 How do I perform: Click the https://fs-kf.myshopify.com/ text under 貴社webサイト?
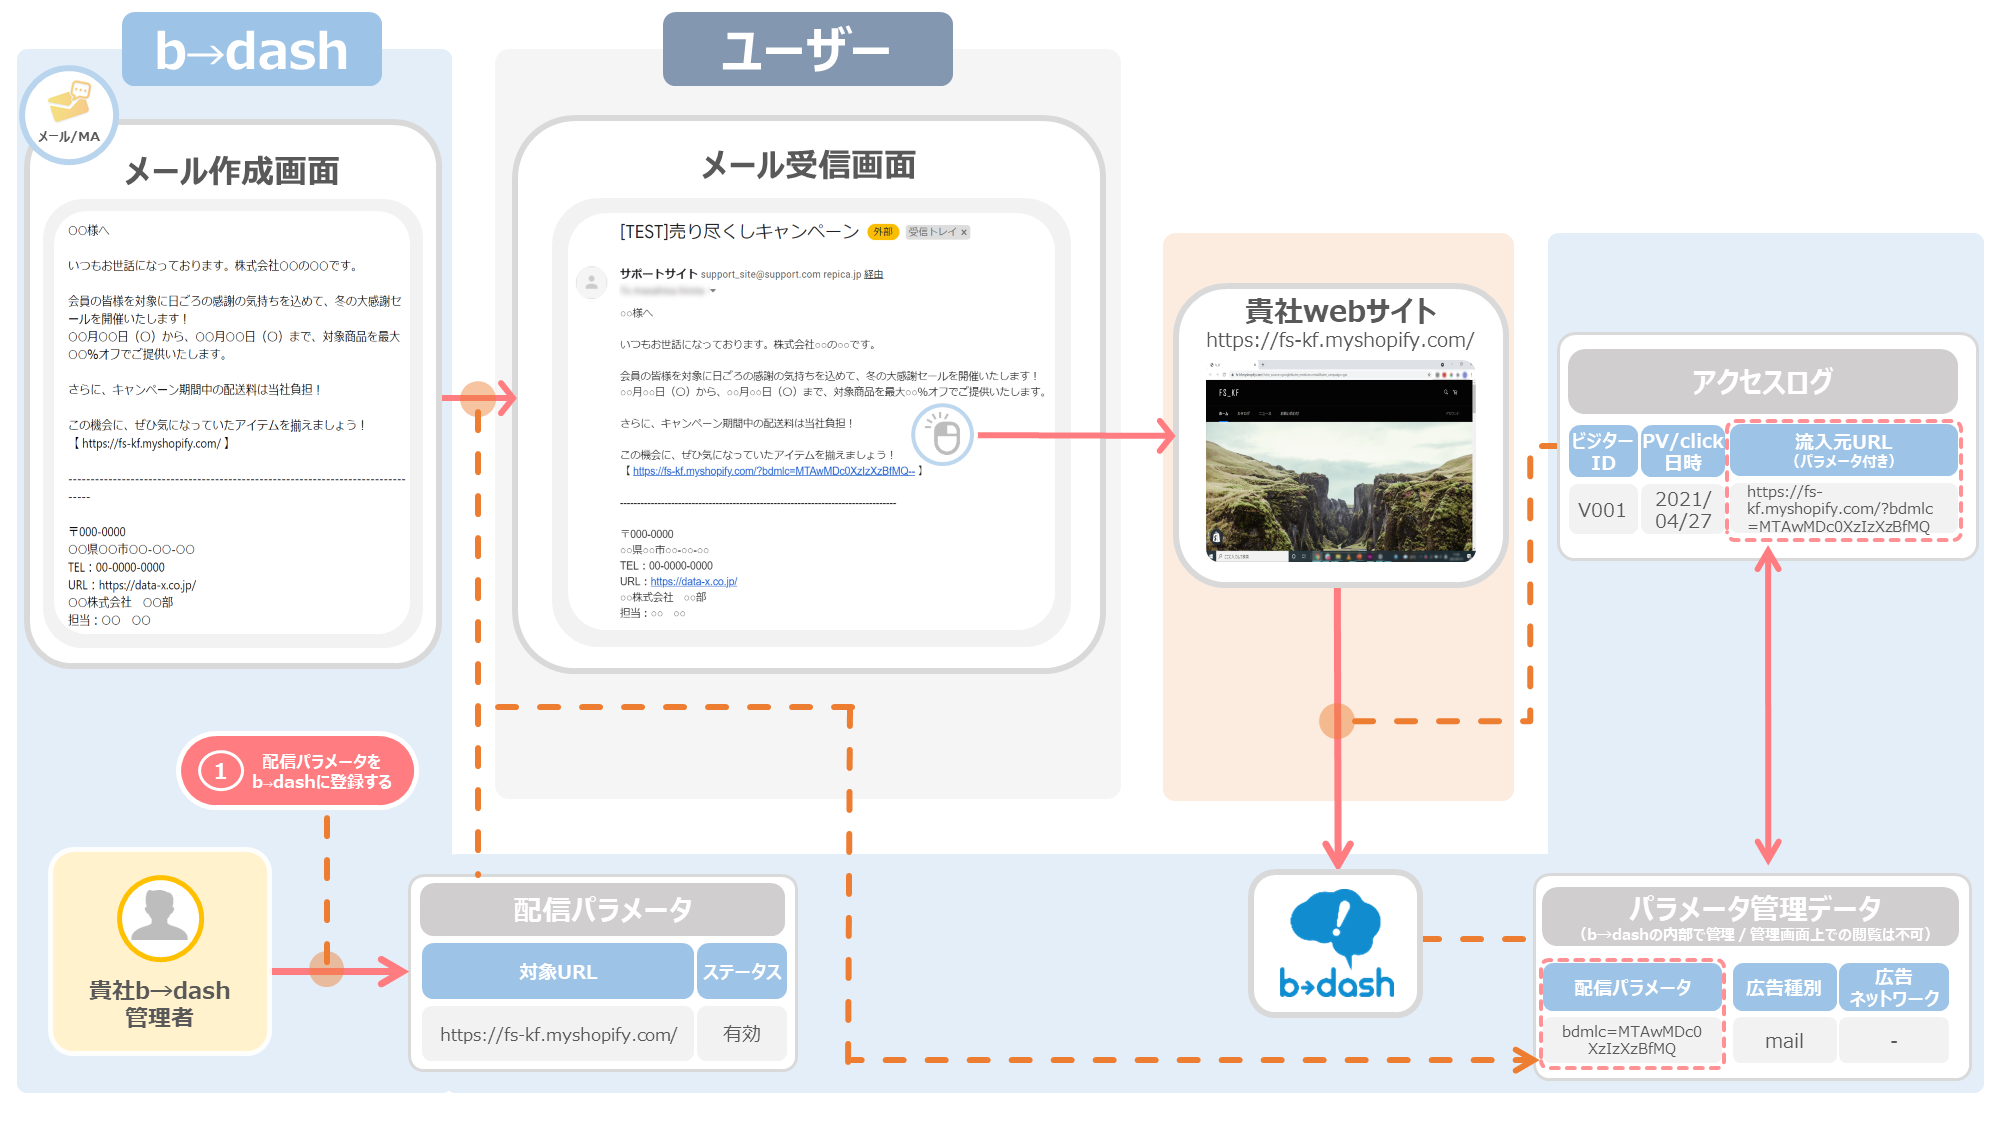[x=1340, y=340]
